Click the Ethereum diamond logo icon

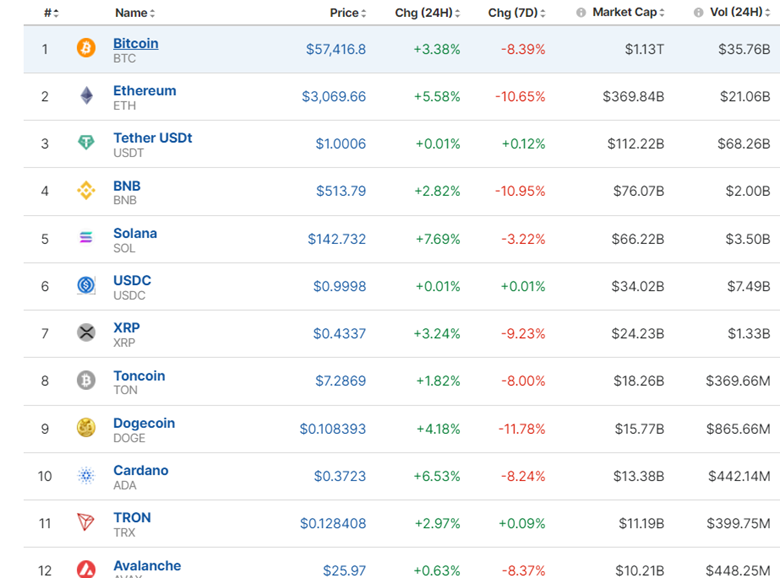pos(86,96)
